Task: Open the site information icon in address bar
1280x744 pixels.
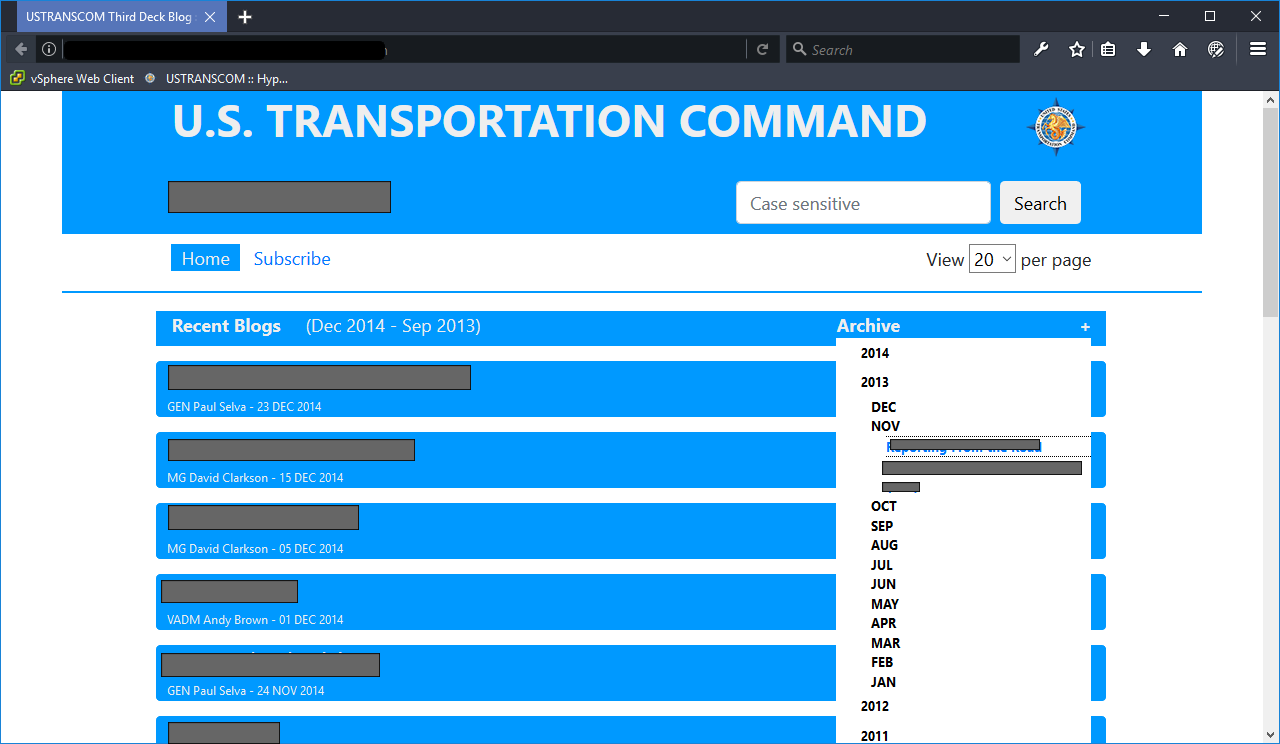Action: 48,49
